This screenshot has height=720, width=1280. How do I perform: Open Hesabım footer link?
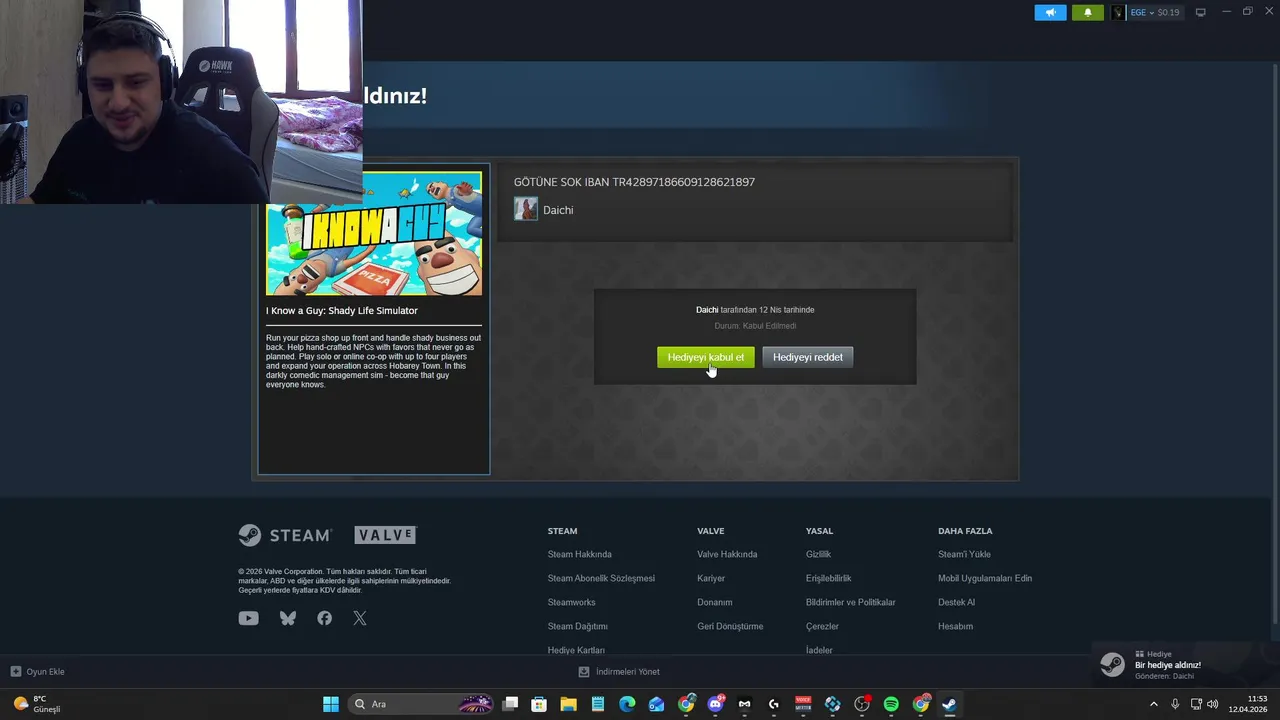955,626
